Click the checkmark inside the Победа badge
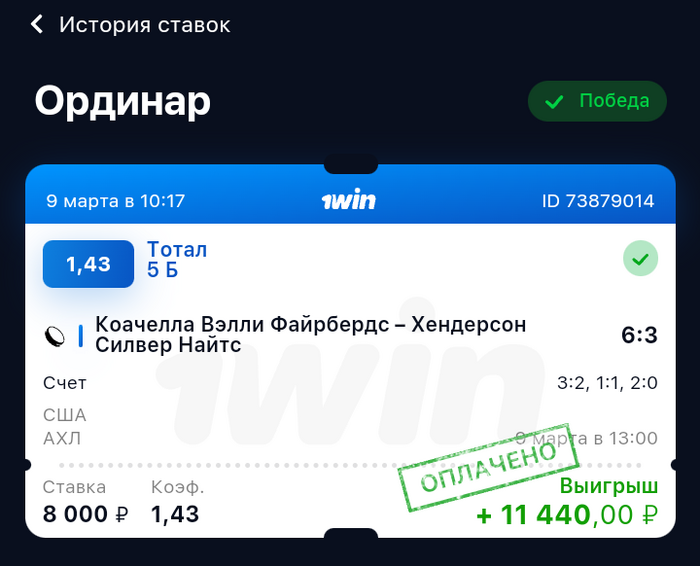The width and height of the screenshot is (700, 566). pos(554,102)
